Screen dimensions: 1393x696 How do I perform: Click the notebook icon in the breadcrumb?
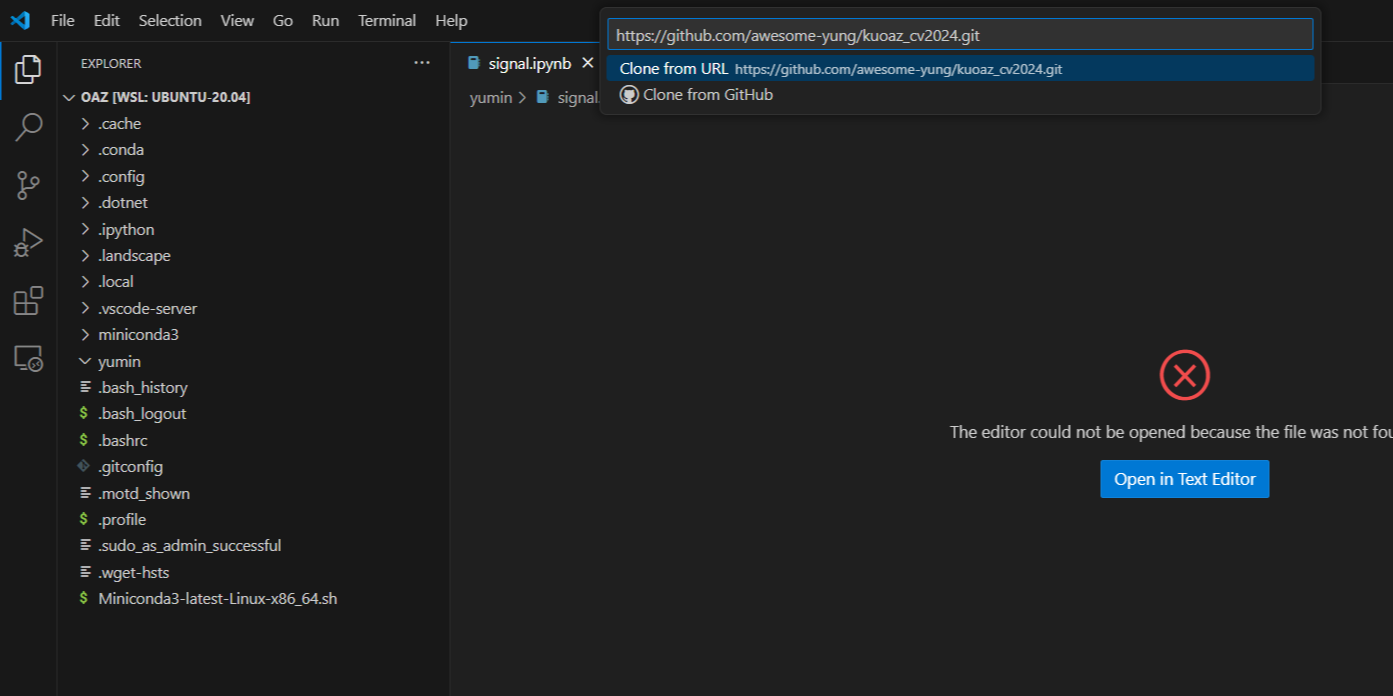[543, 97]
